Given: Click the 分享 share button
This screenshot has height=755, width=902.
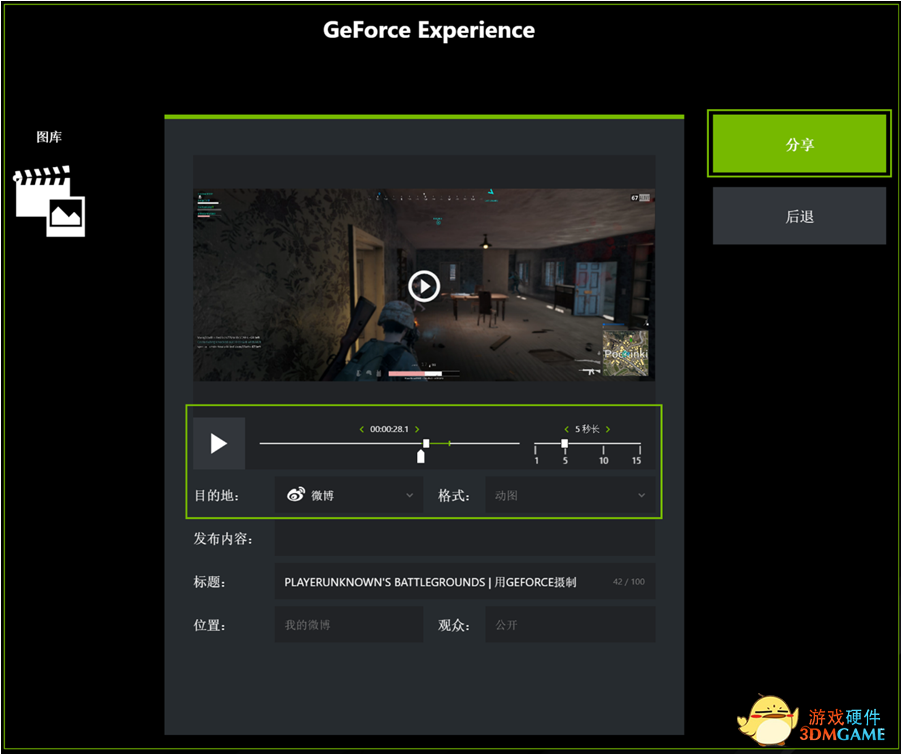Looking at the screenshot, I should pyautogui.click(x=799, y=143).
